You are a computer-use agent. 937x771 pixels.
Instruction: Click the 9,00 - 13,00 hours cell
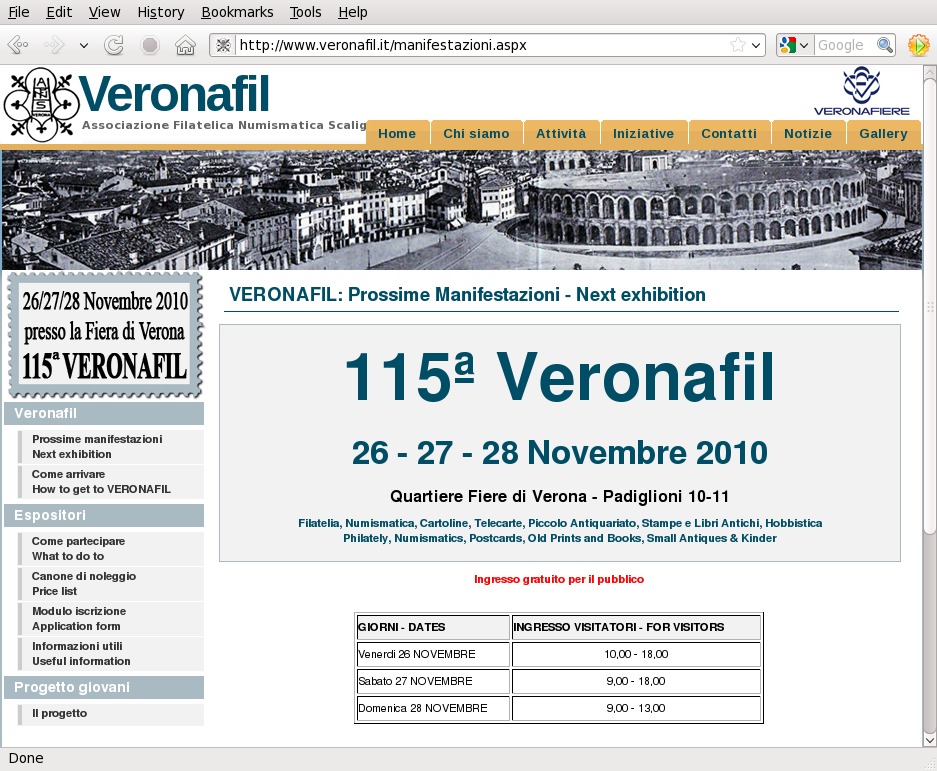coord(636,708)
